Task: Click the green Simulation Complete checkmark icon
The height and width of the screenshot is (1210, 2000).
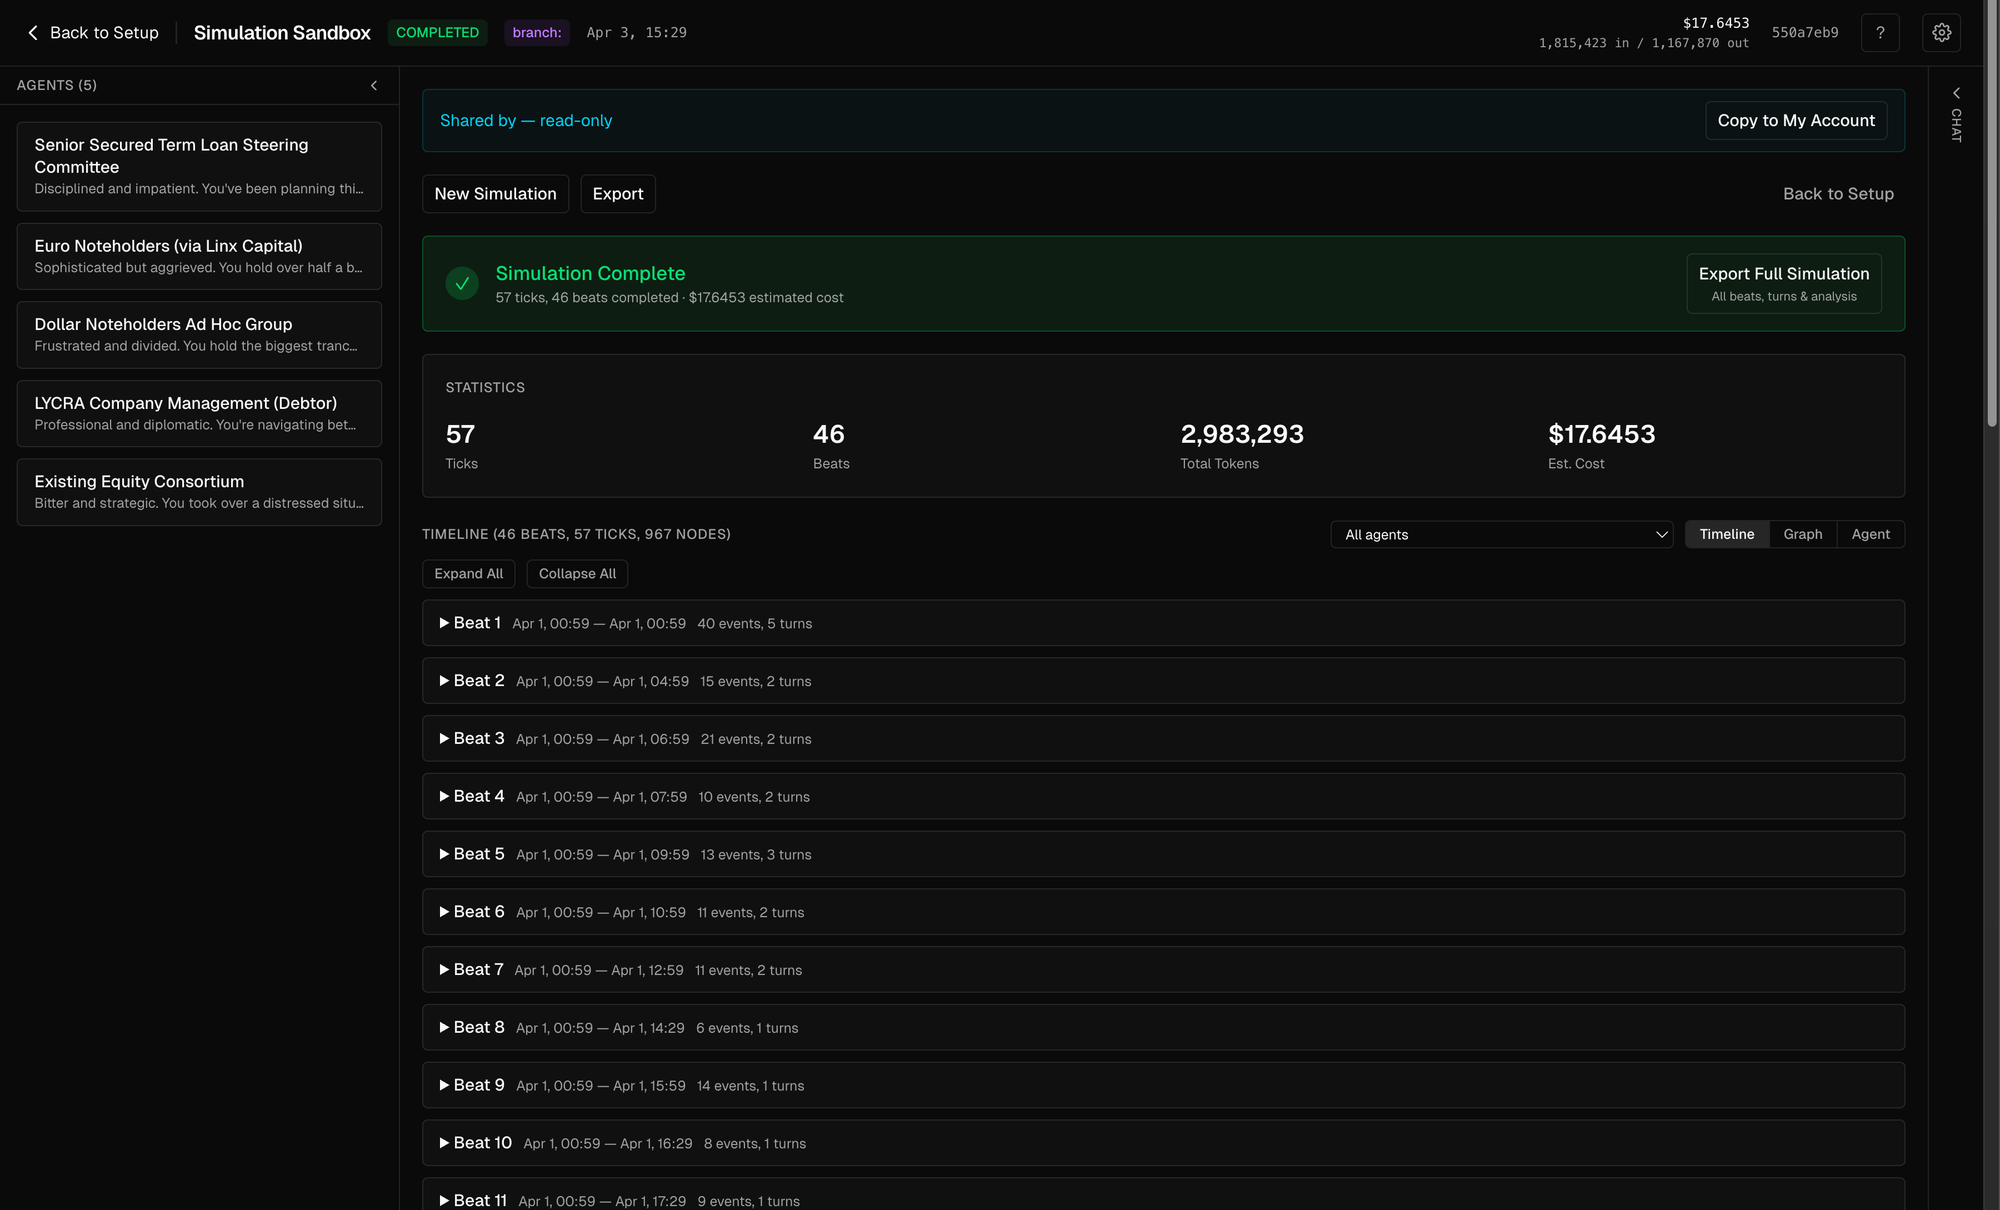Action: pos(462,283)
